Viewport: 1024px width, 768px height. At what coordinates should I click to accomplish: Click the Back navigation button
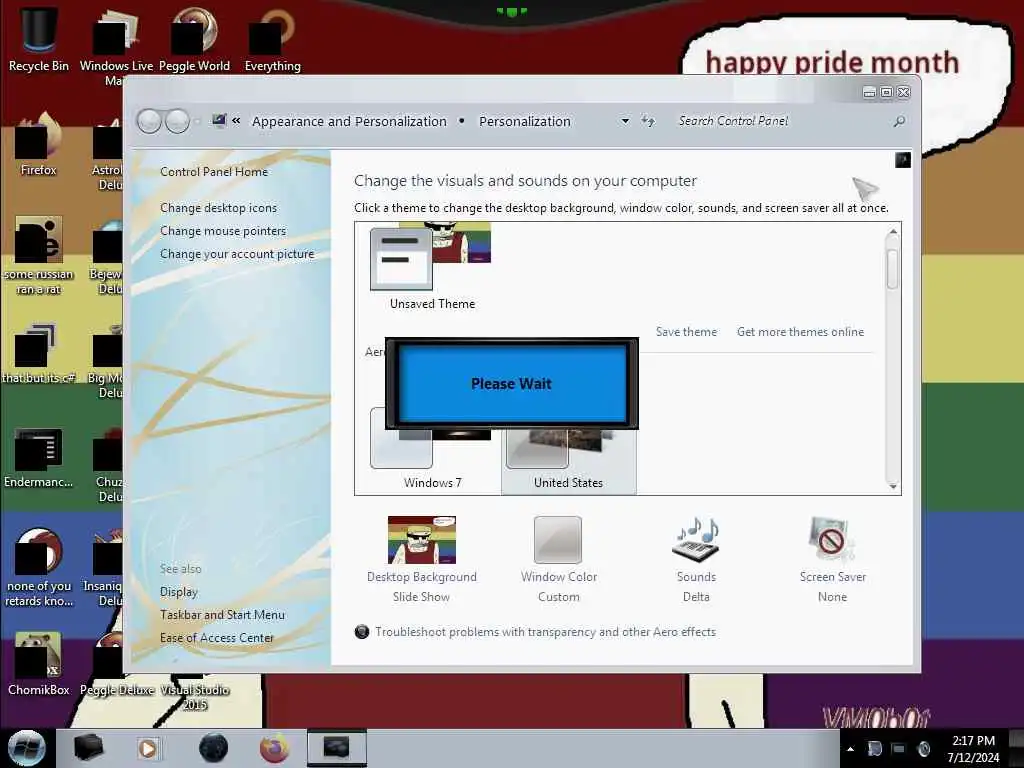149,121
